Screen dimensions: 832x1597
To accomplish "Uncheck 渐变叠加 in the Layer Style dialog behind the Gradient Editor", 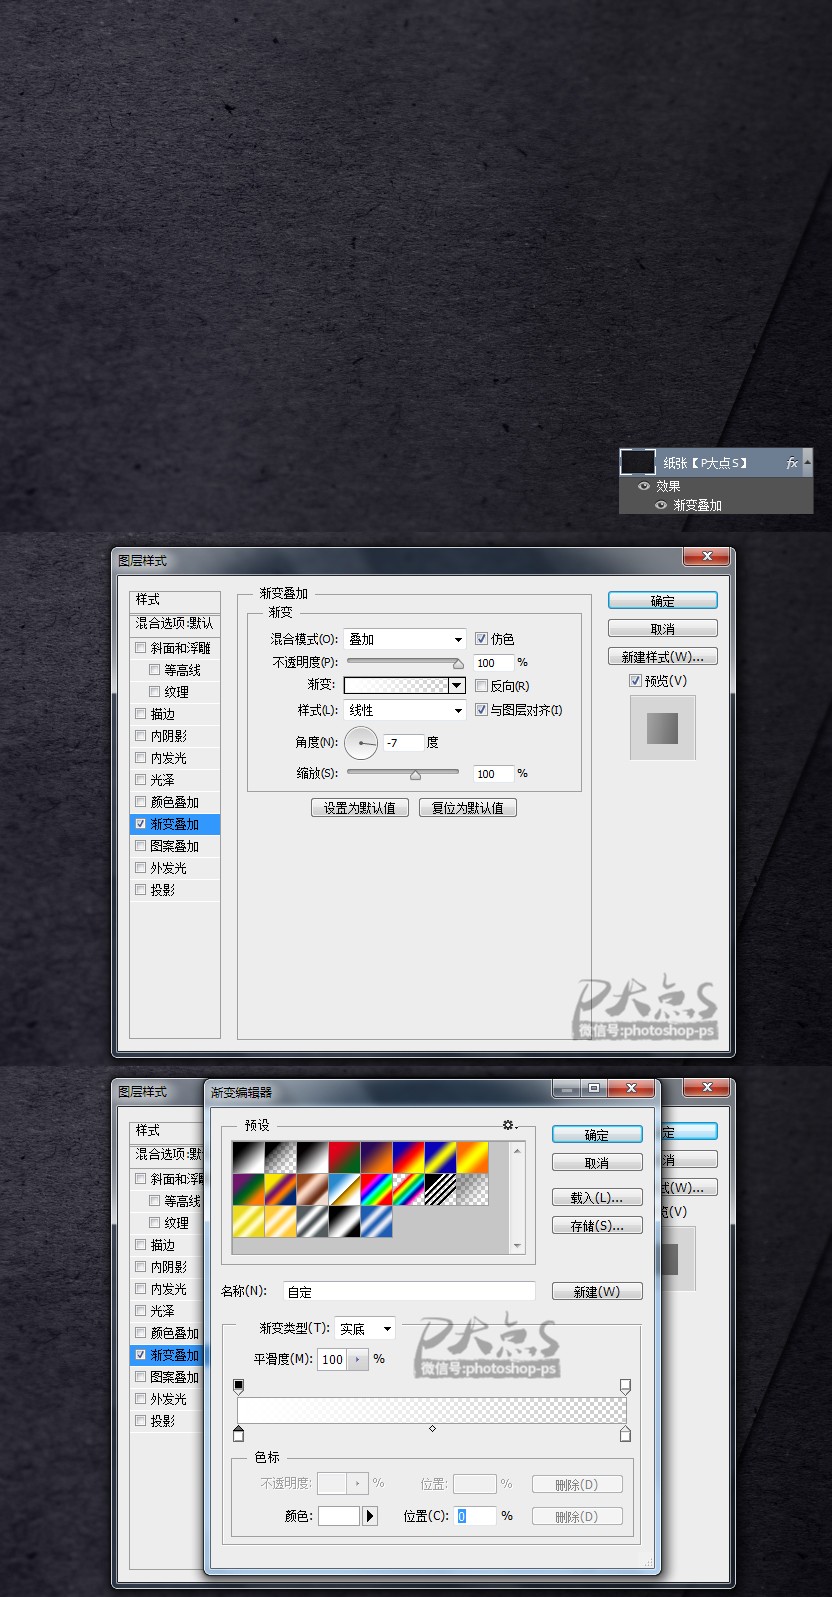I will click(x=141, y=1355).
